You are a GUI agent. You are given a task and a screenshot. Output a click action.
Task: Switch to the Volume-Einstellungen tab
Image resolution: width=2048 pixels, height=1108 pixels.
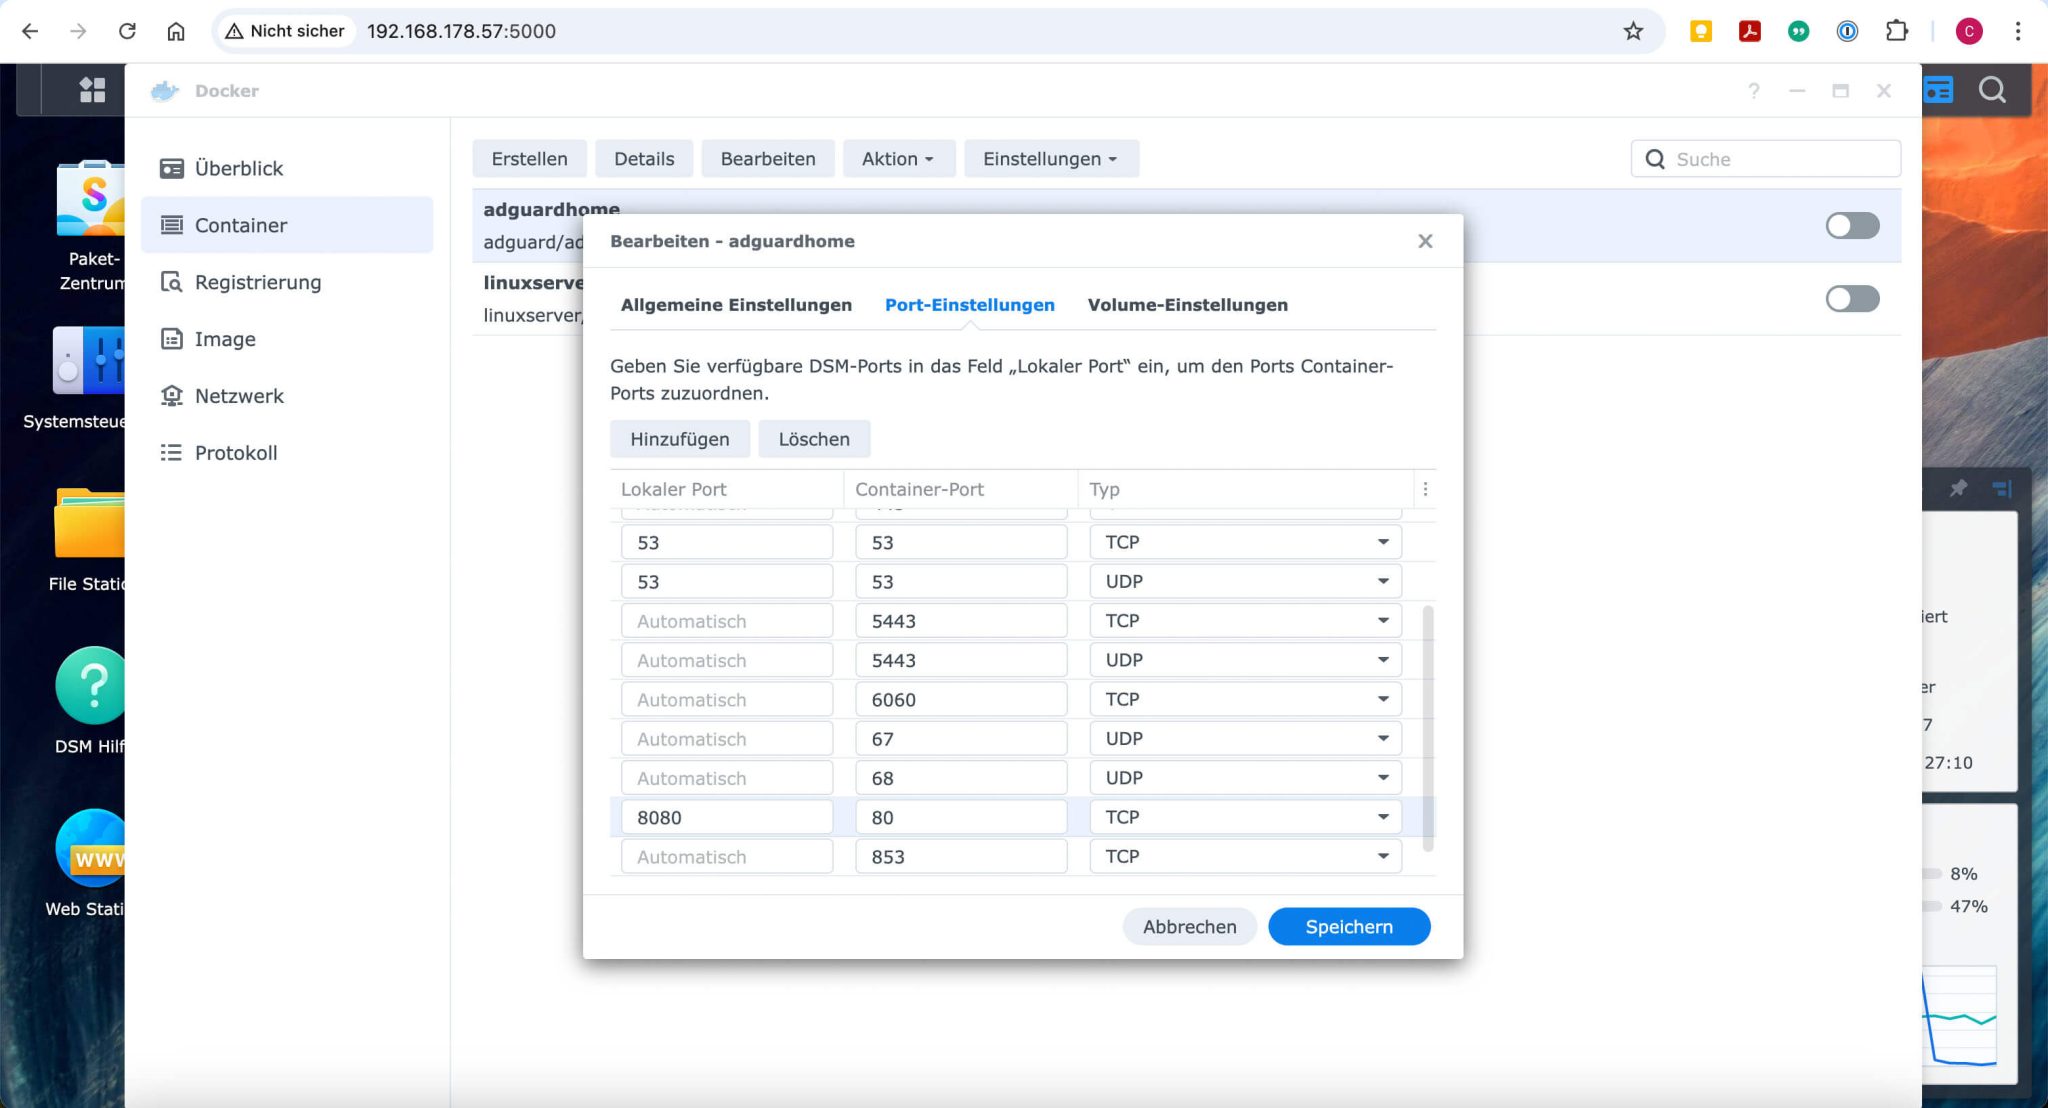coord(1188,305)
